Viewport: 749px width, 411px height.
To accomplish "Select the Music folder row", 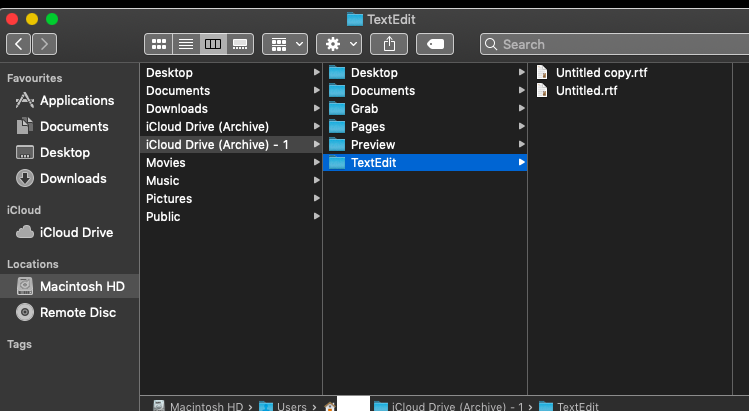I will tap(231, 181).
